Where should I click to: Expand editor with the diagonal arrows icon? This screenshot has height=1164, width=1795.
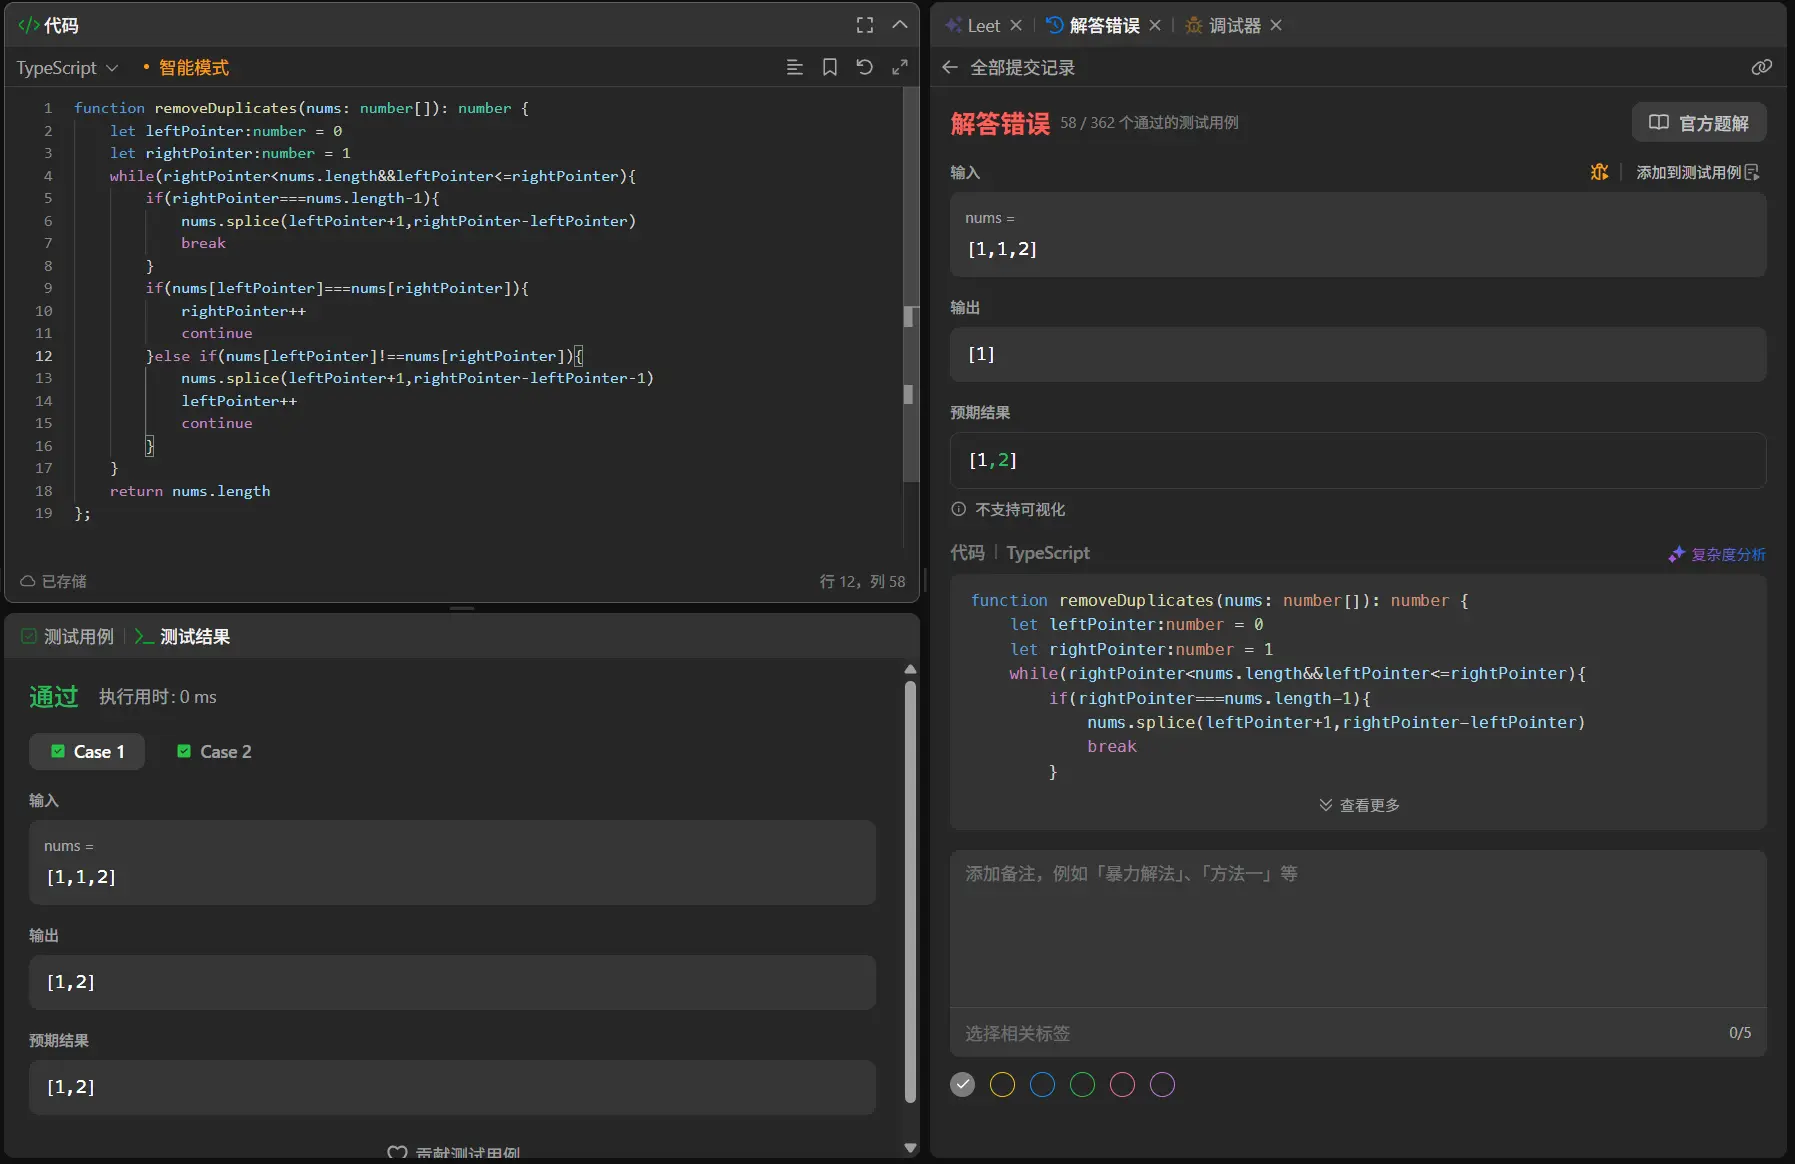click(900, 67)
